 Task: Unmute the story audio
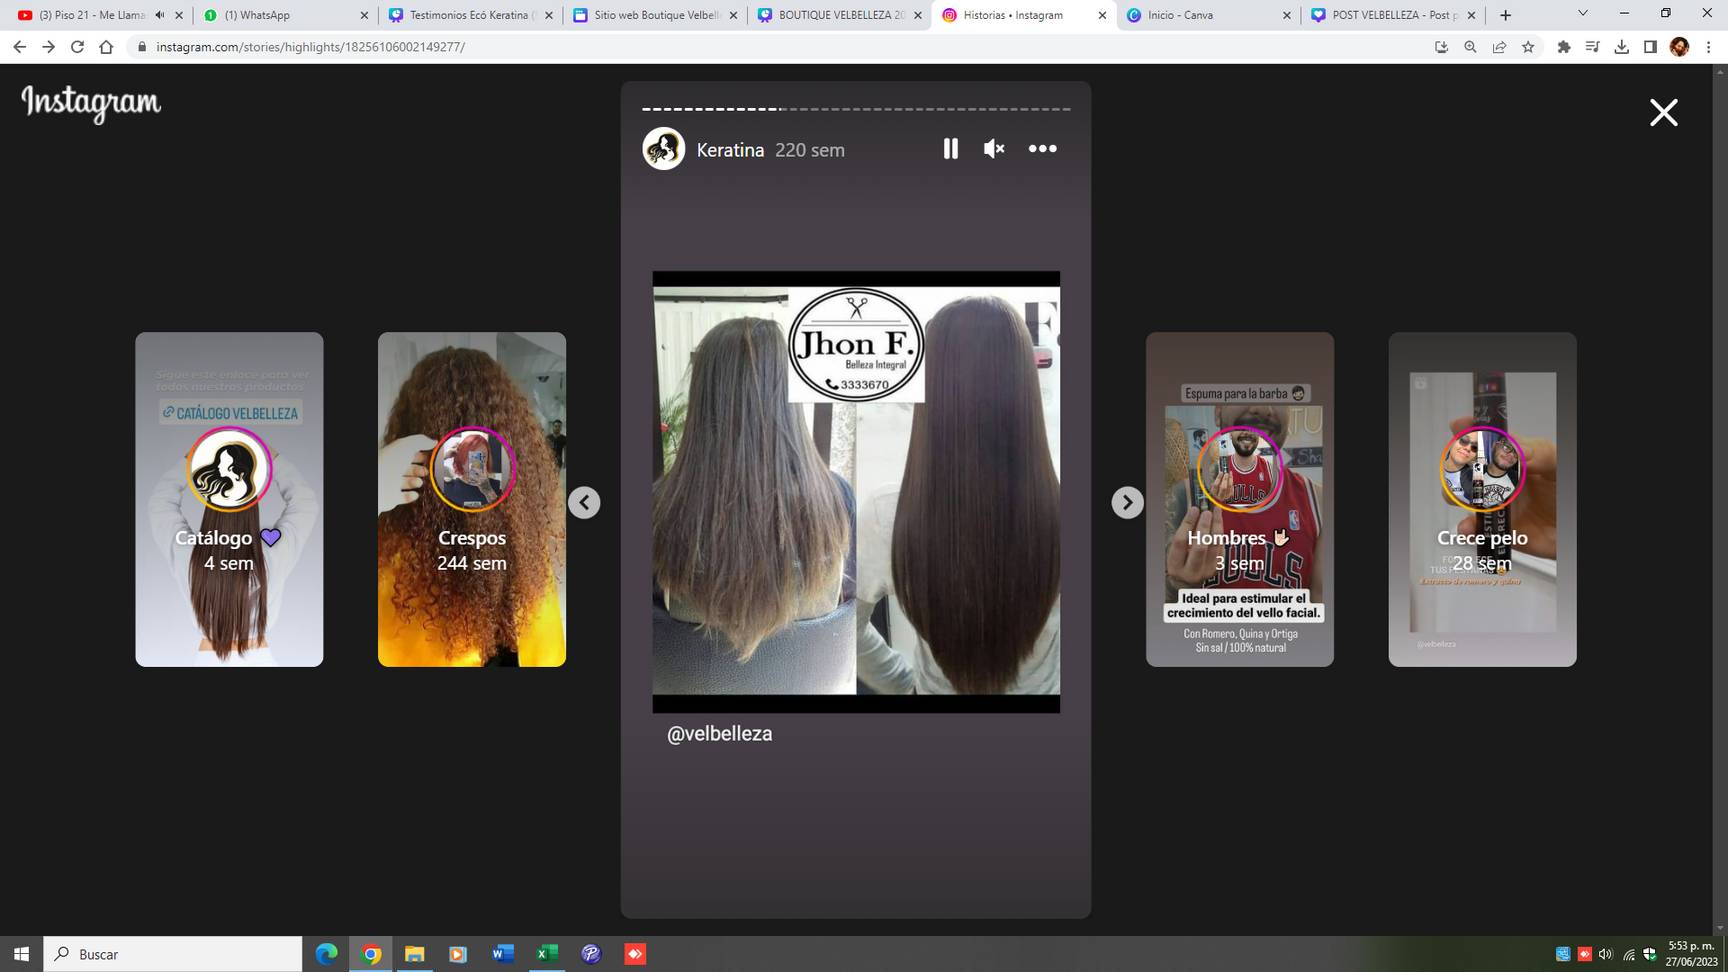point(993,149)
